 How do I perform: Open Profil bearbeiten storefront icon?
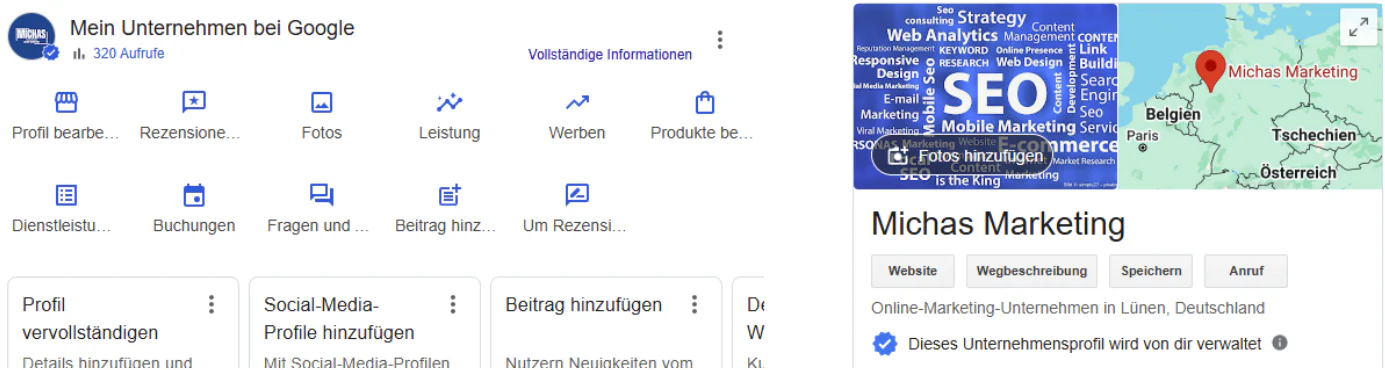[66, 102]
